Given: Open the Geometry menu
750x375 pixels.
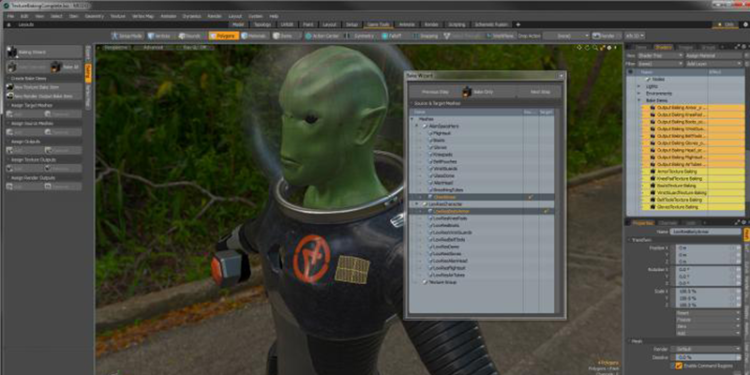Looking at the screenshot, I should pos(94,16).
